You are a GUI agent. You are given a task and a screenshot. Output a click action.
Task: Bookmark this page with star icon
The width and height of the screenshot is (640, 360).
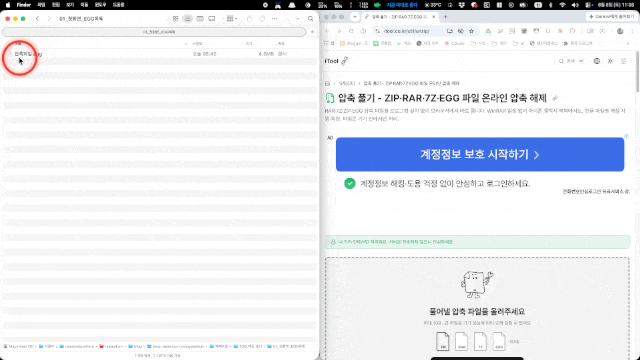click(x=471, y=31)
